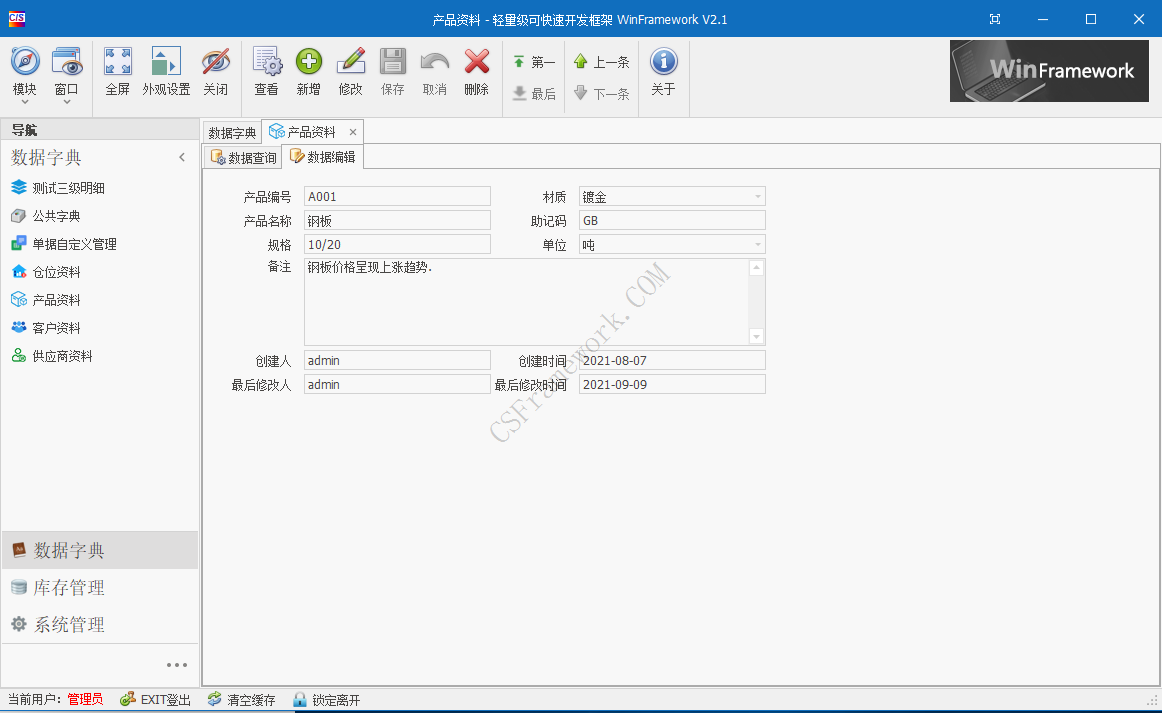Open the 模块 module menu icon

[x=24, y=62]
